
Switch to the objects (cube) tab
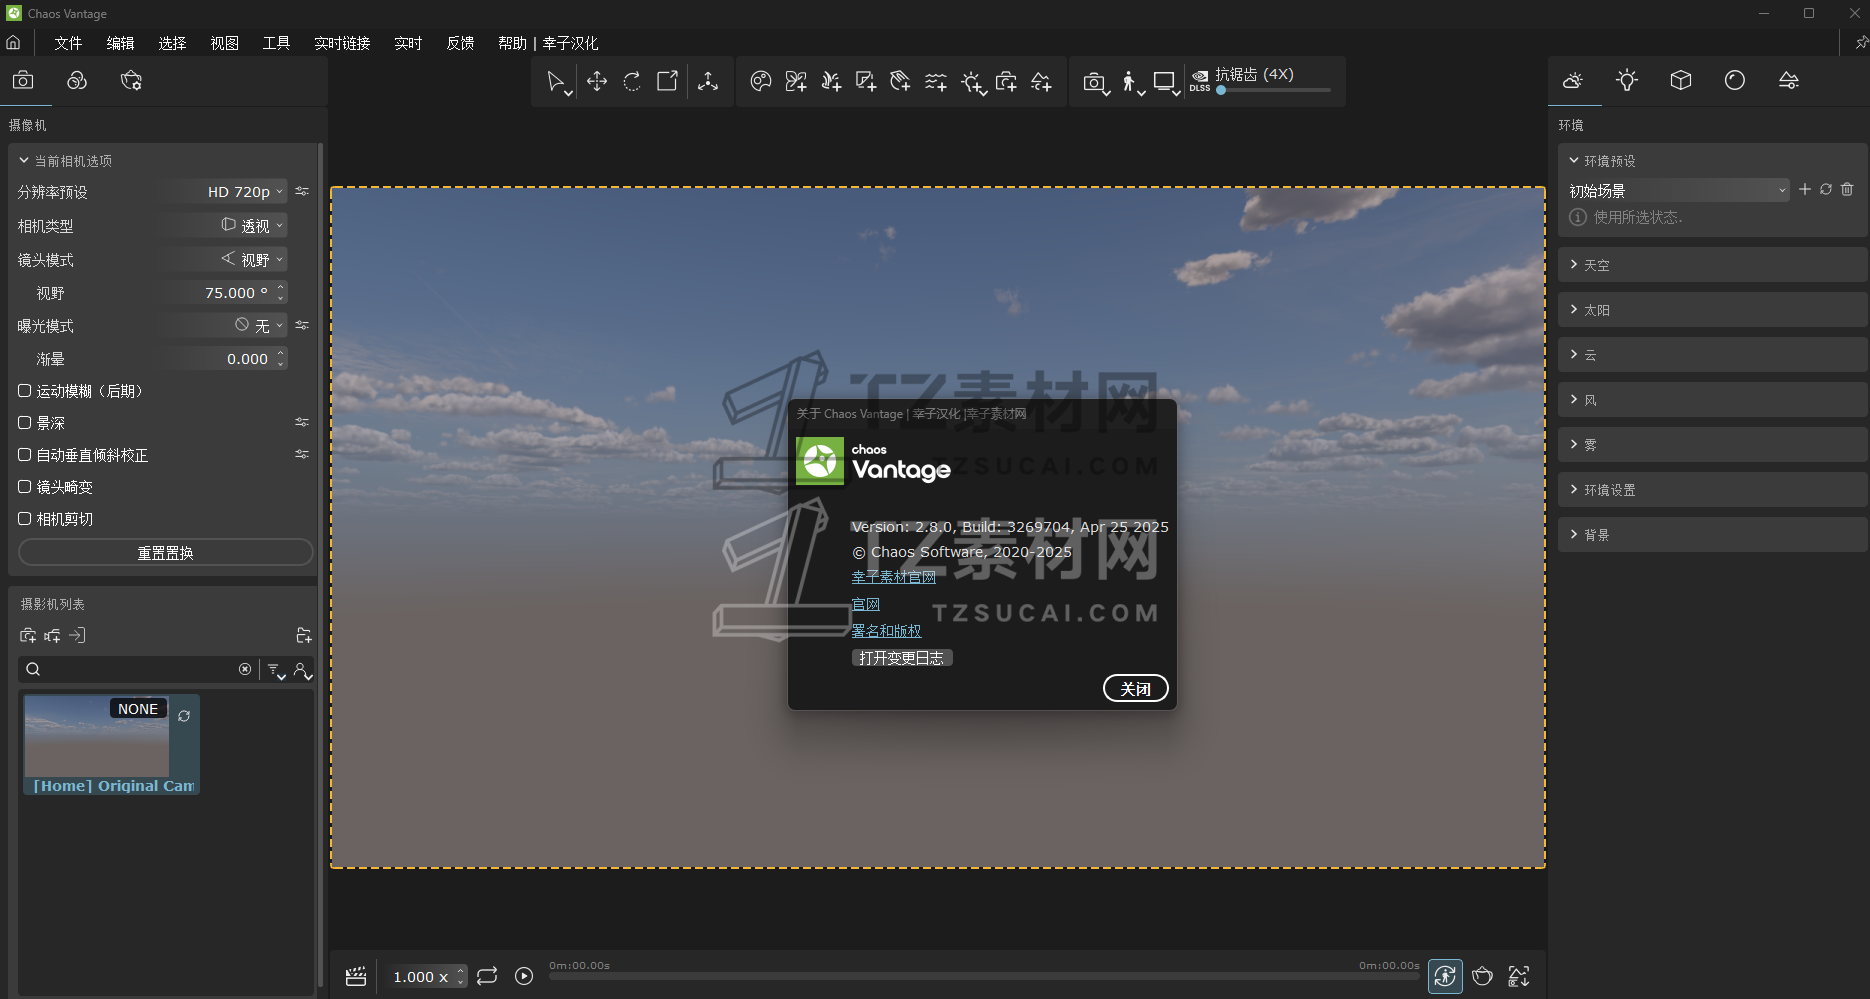(1681, 81)
